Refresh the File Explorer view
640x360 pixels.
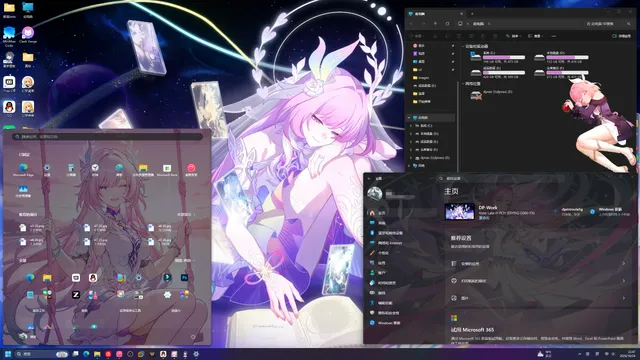click(447, 24)
